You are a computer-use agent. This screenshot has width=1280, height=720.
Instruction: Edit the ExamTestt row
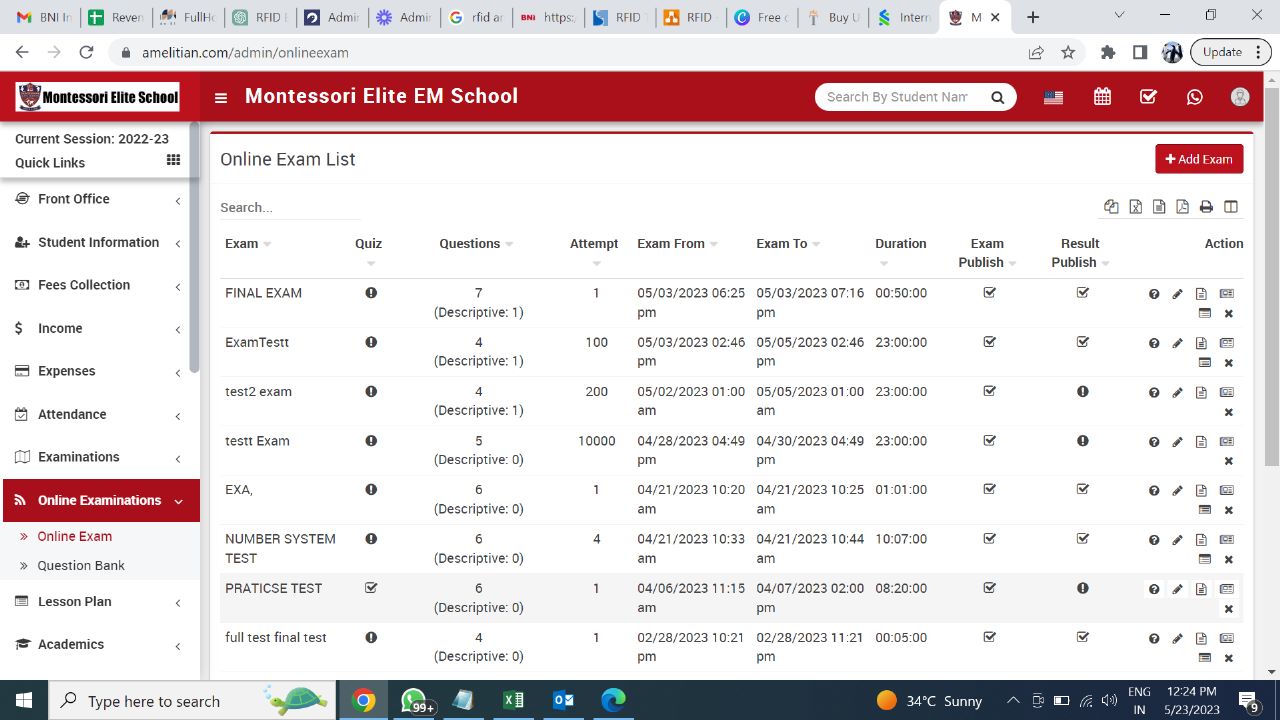[1178, 343]
